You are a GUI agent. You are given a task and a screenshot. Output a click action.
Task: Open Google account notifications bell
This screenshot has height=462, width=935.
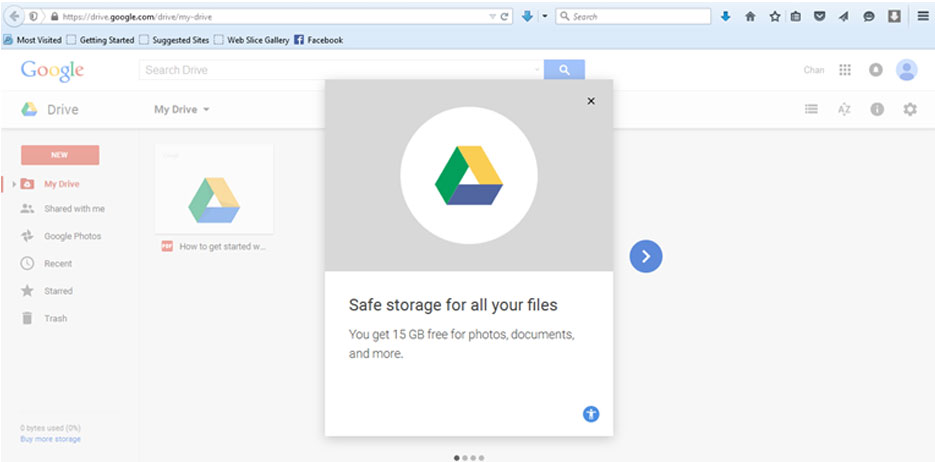click(x=875, y=70)
